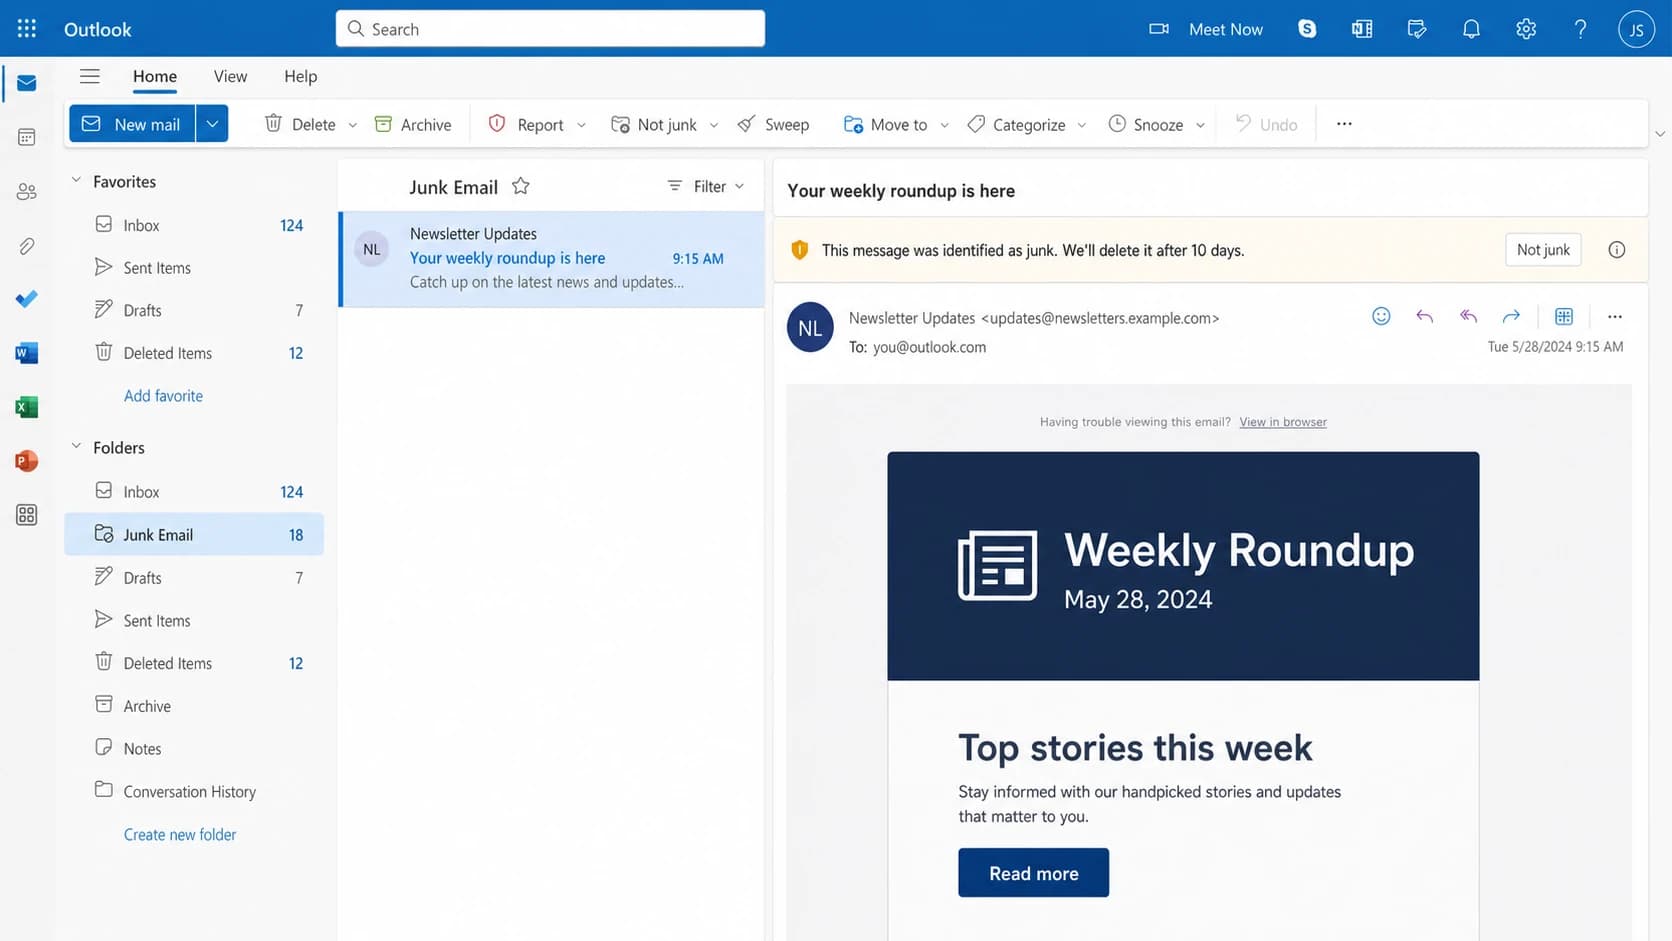The width and height of the screenshot is (1672, 941).
Task: Add a reaction with the smiley icon
Action: (x=1381, y=316)
